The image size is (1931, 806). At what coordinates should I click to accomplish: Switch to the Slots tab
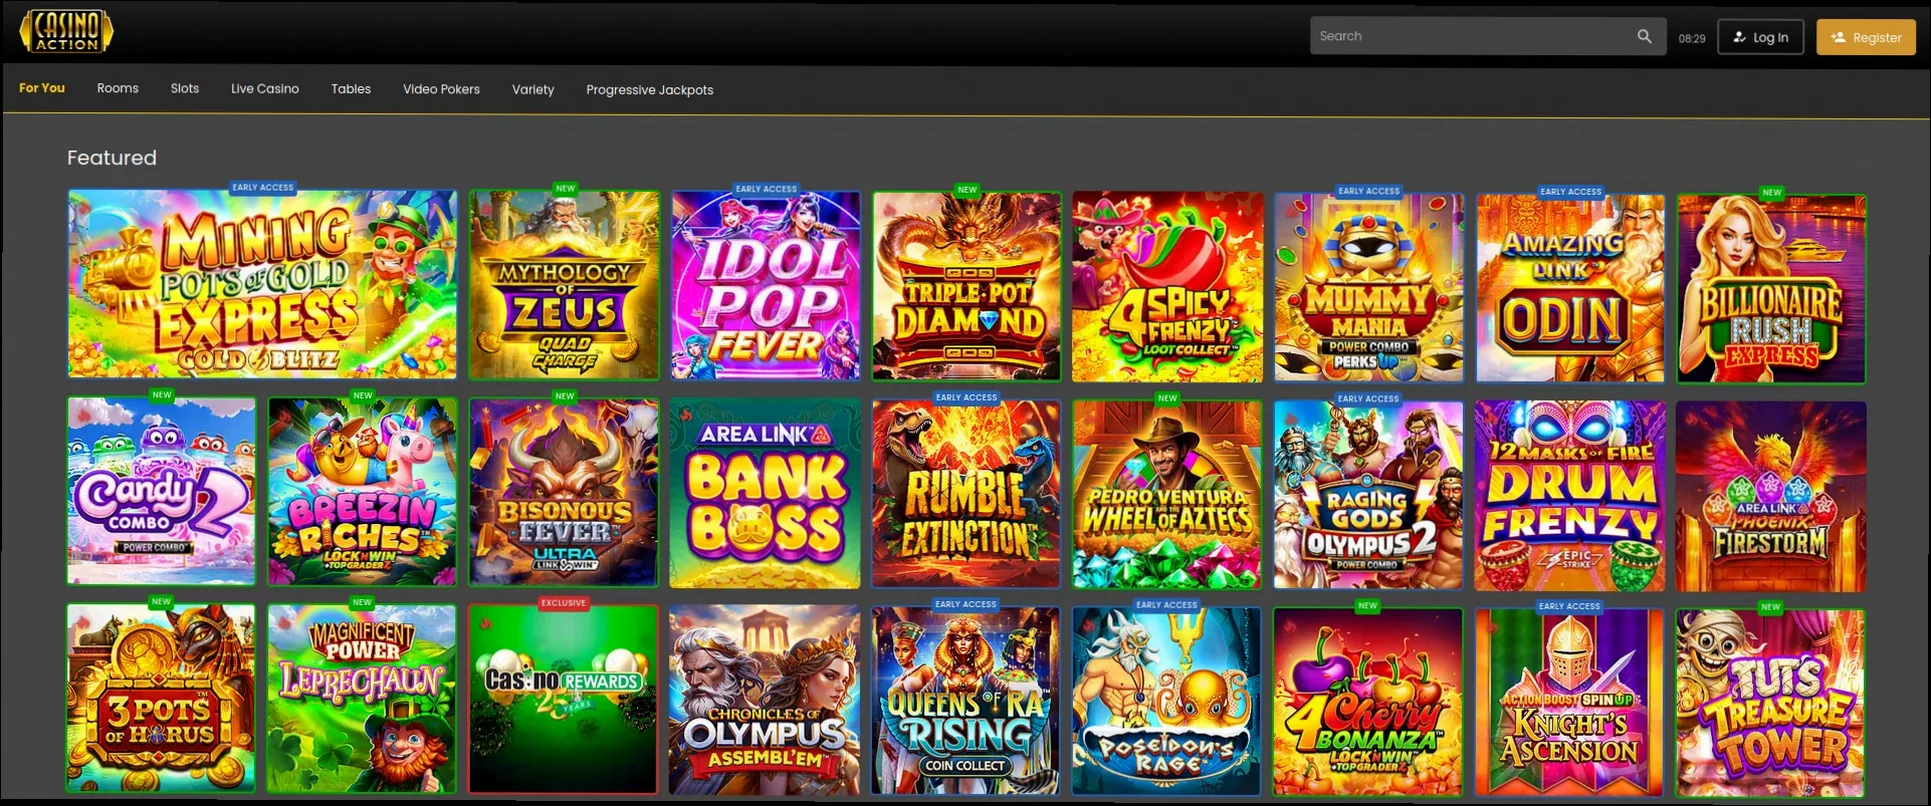pos(185,88)
